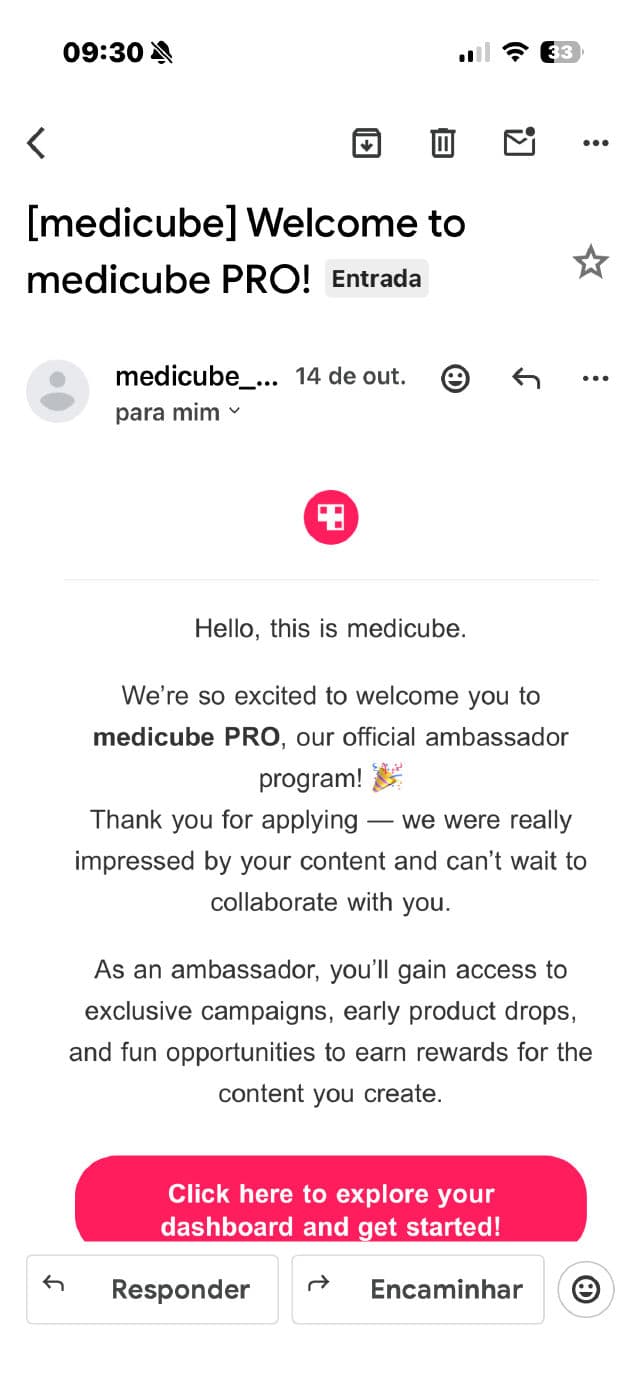Archive this email with the archive icon

[367, 143]
